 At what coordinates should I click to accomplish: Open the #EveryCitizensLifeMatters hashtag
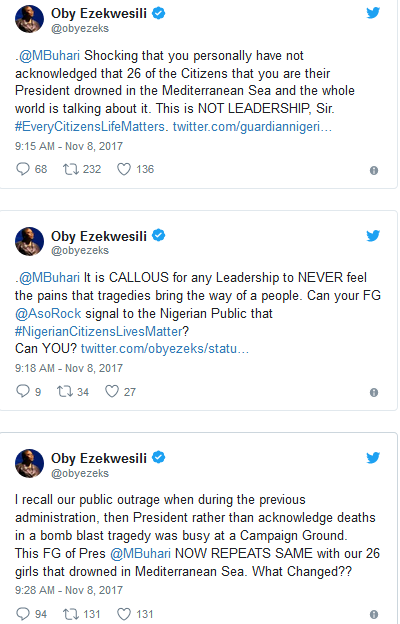tap(90, 127)
